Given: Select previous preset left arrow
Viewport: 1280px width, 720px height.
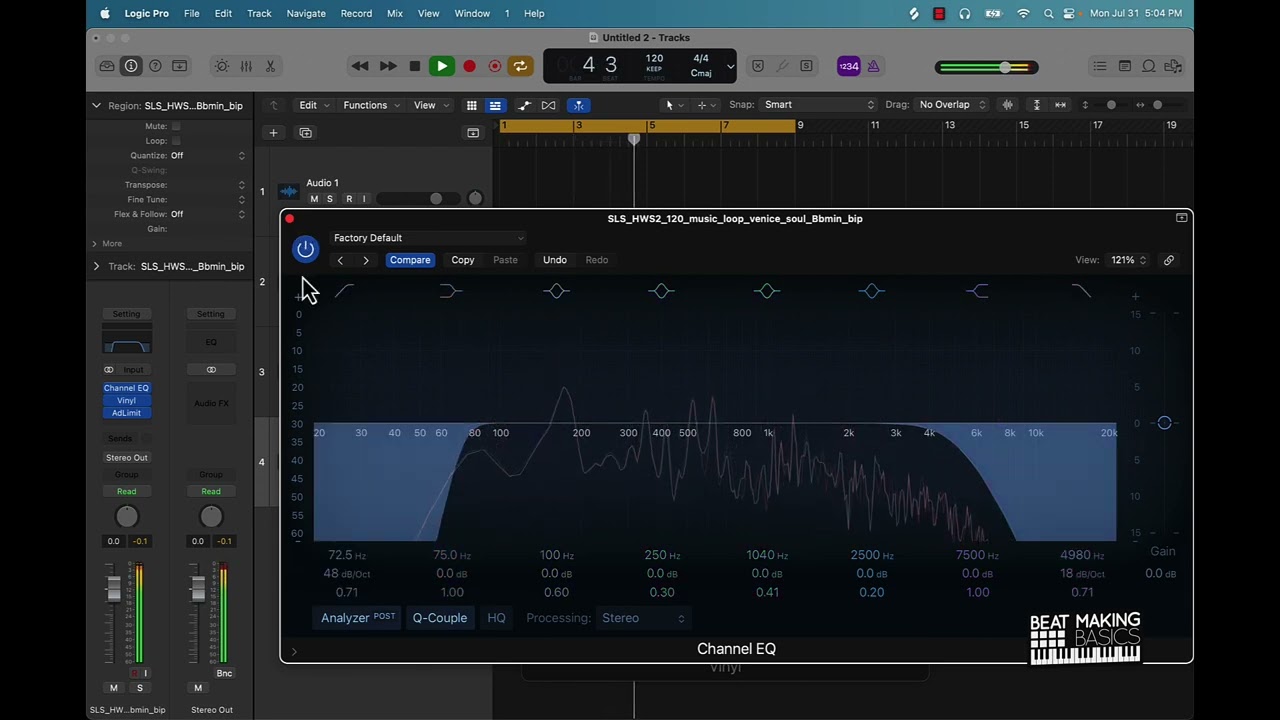Looking at the screenshot, I should (340, 260).
